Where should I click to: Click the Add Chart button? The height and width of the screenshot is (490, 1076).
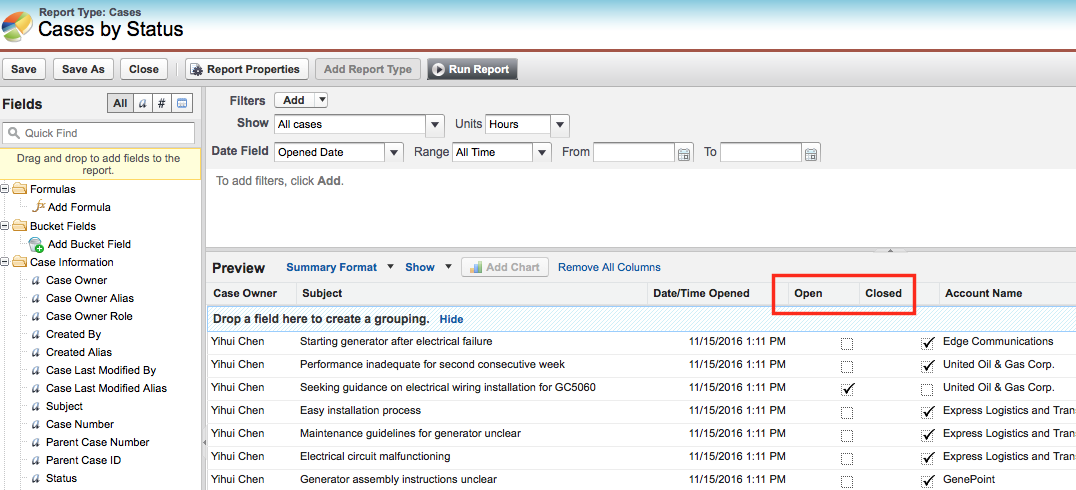tap(505, 267)
